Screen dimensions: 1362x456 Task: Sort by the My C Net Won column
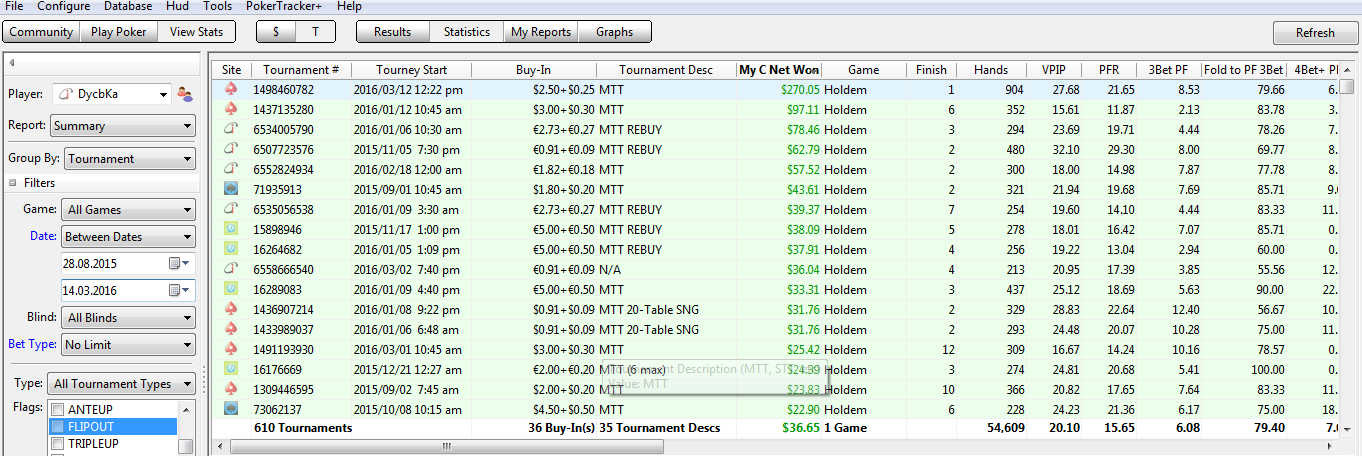[779, 70]
